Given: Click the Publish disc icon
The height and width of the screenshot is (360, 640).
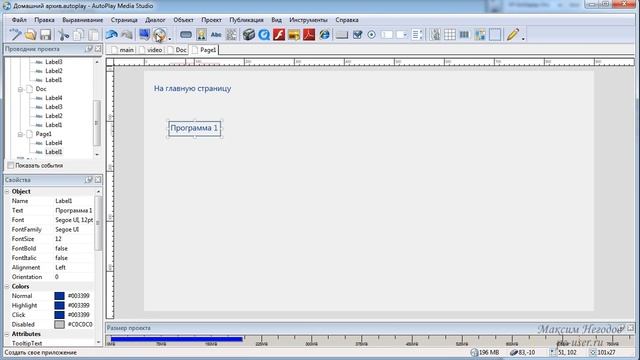Looking at the screenshot, I should (160, 35).
